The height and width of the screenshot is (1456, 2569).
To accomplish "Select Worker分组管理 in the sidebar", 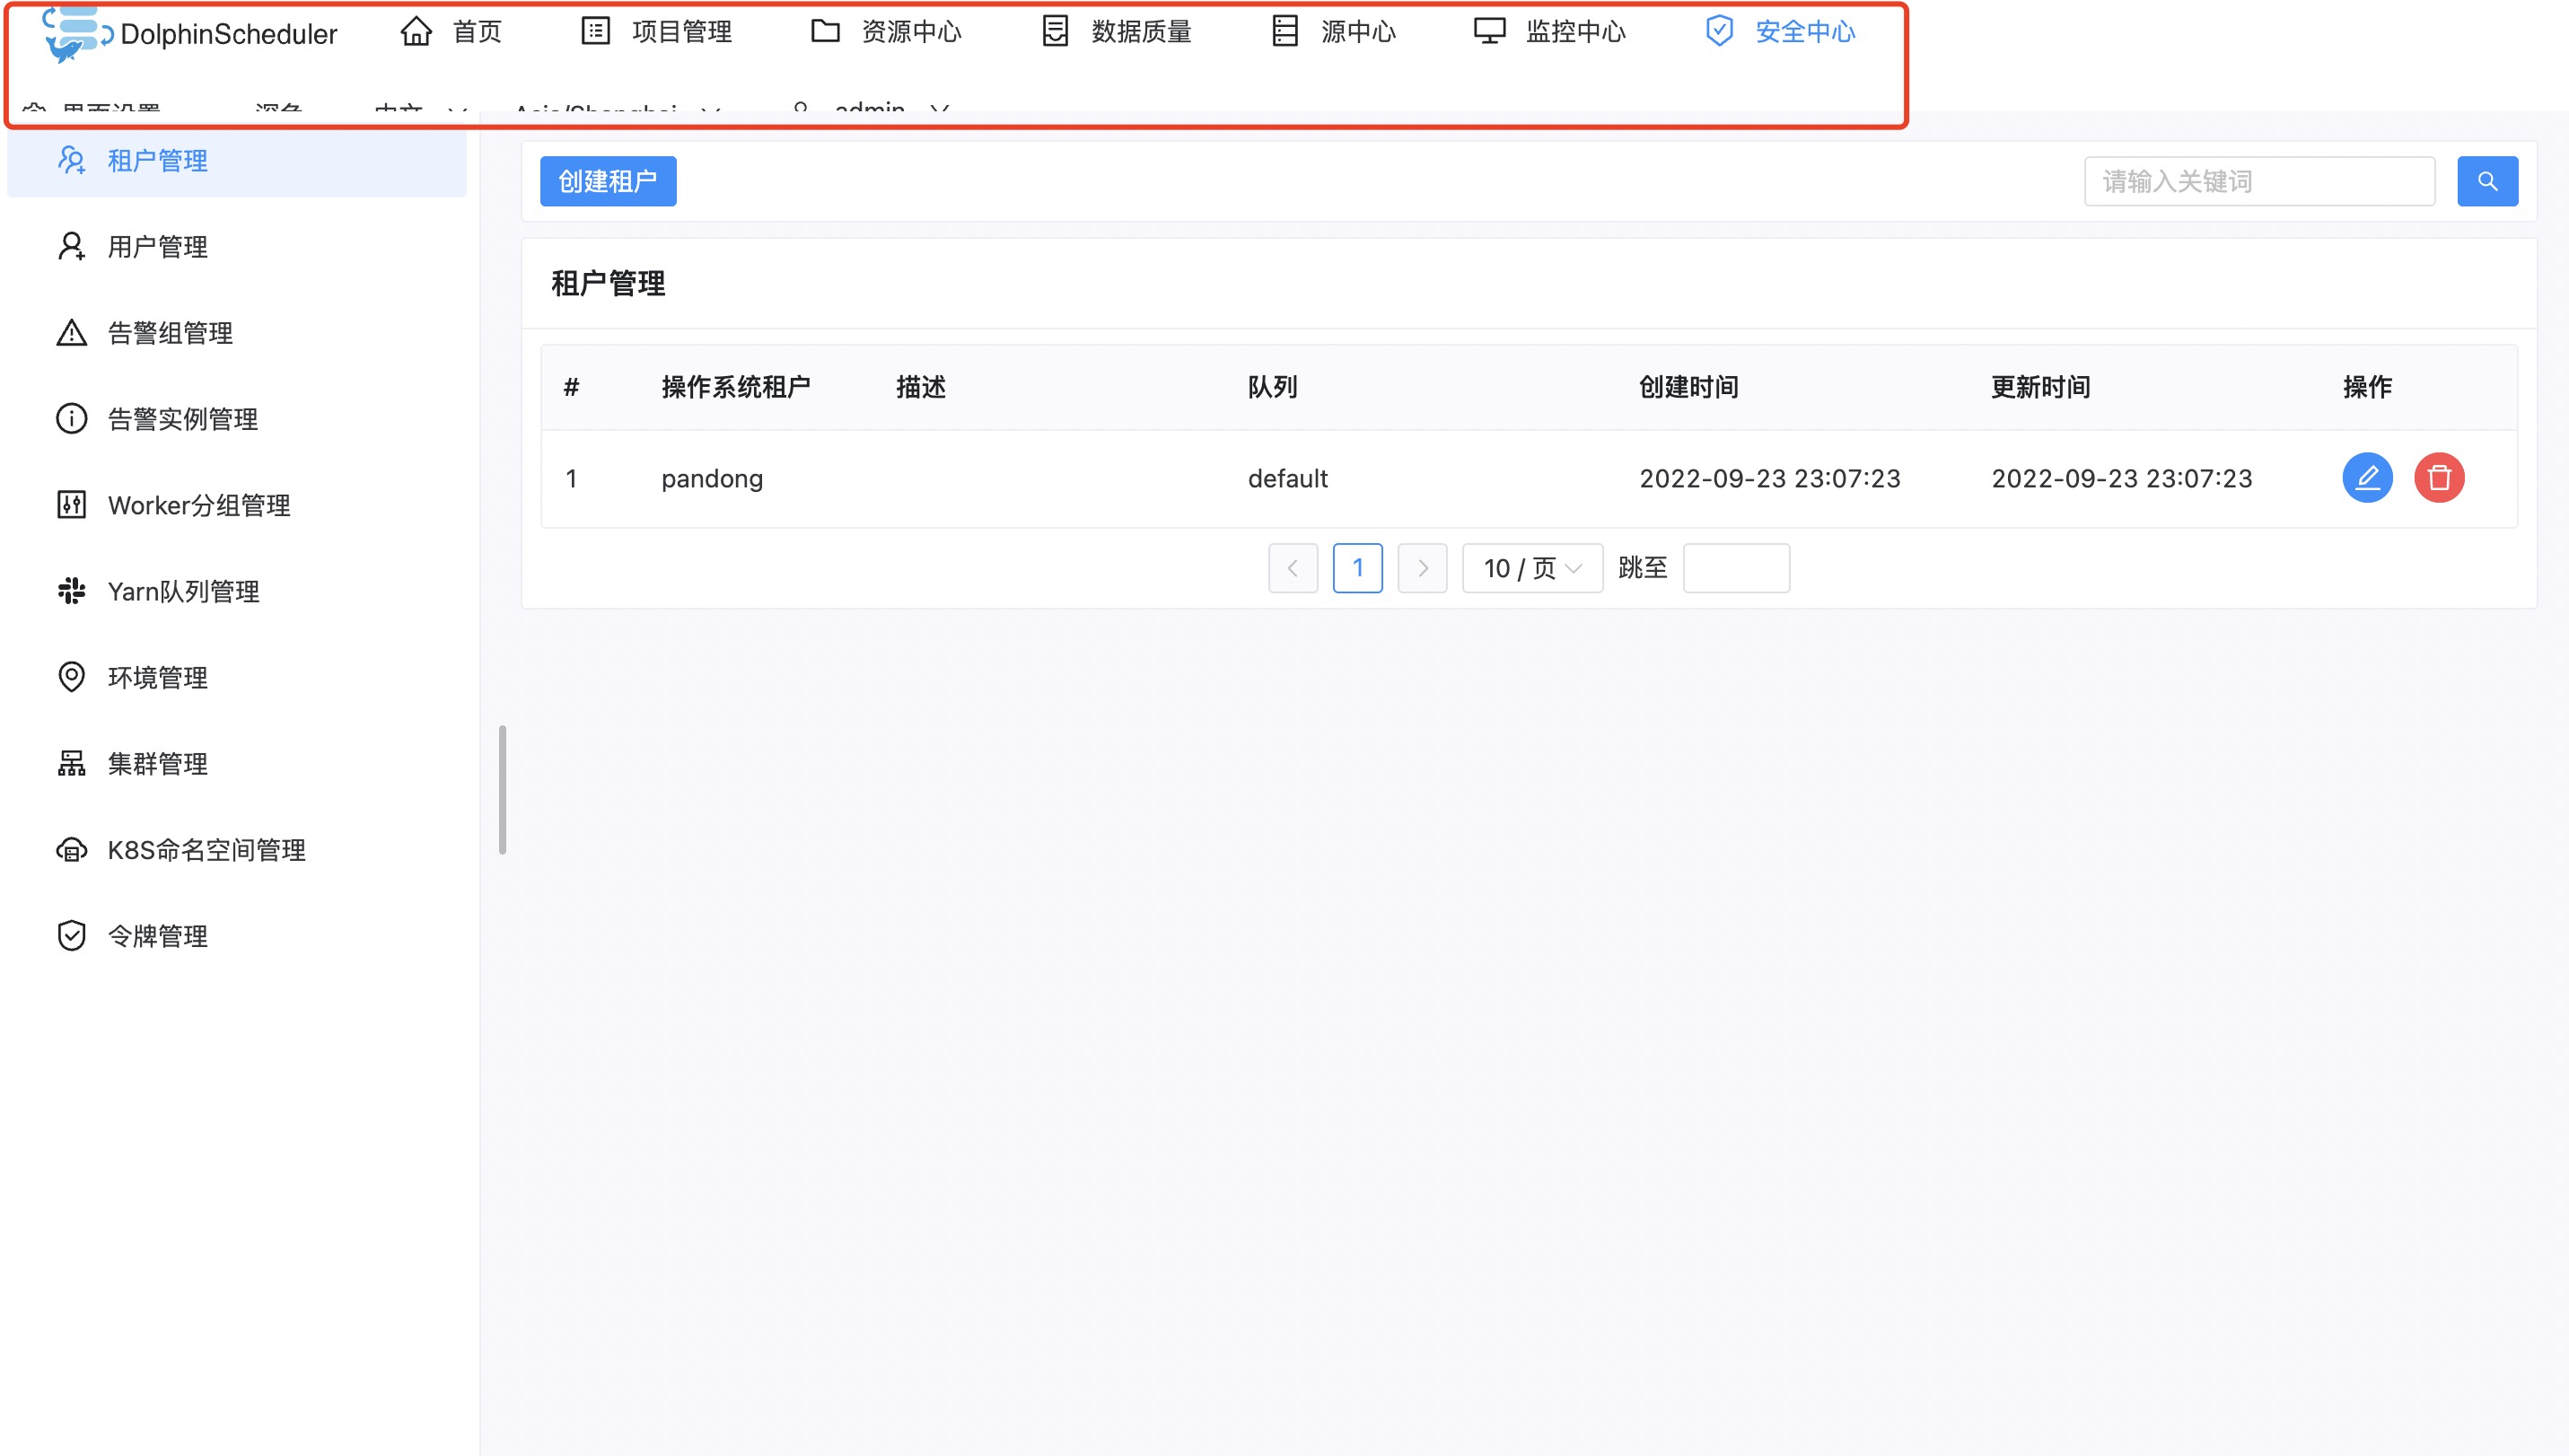I will pos(198,505).
